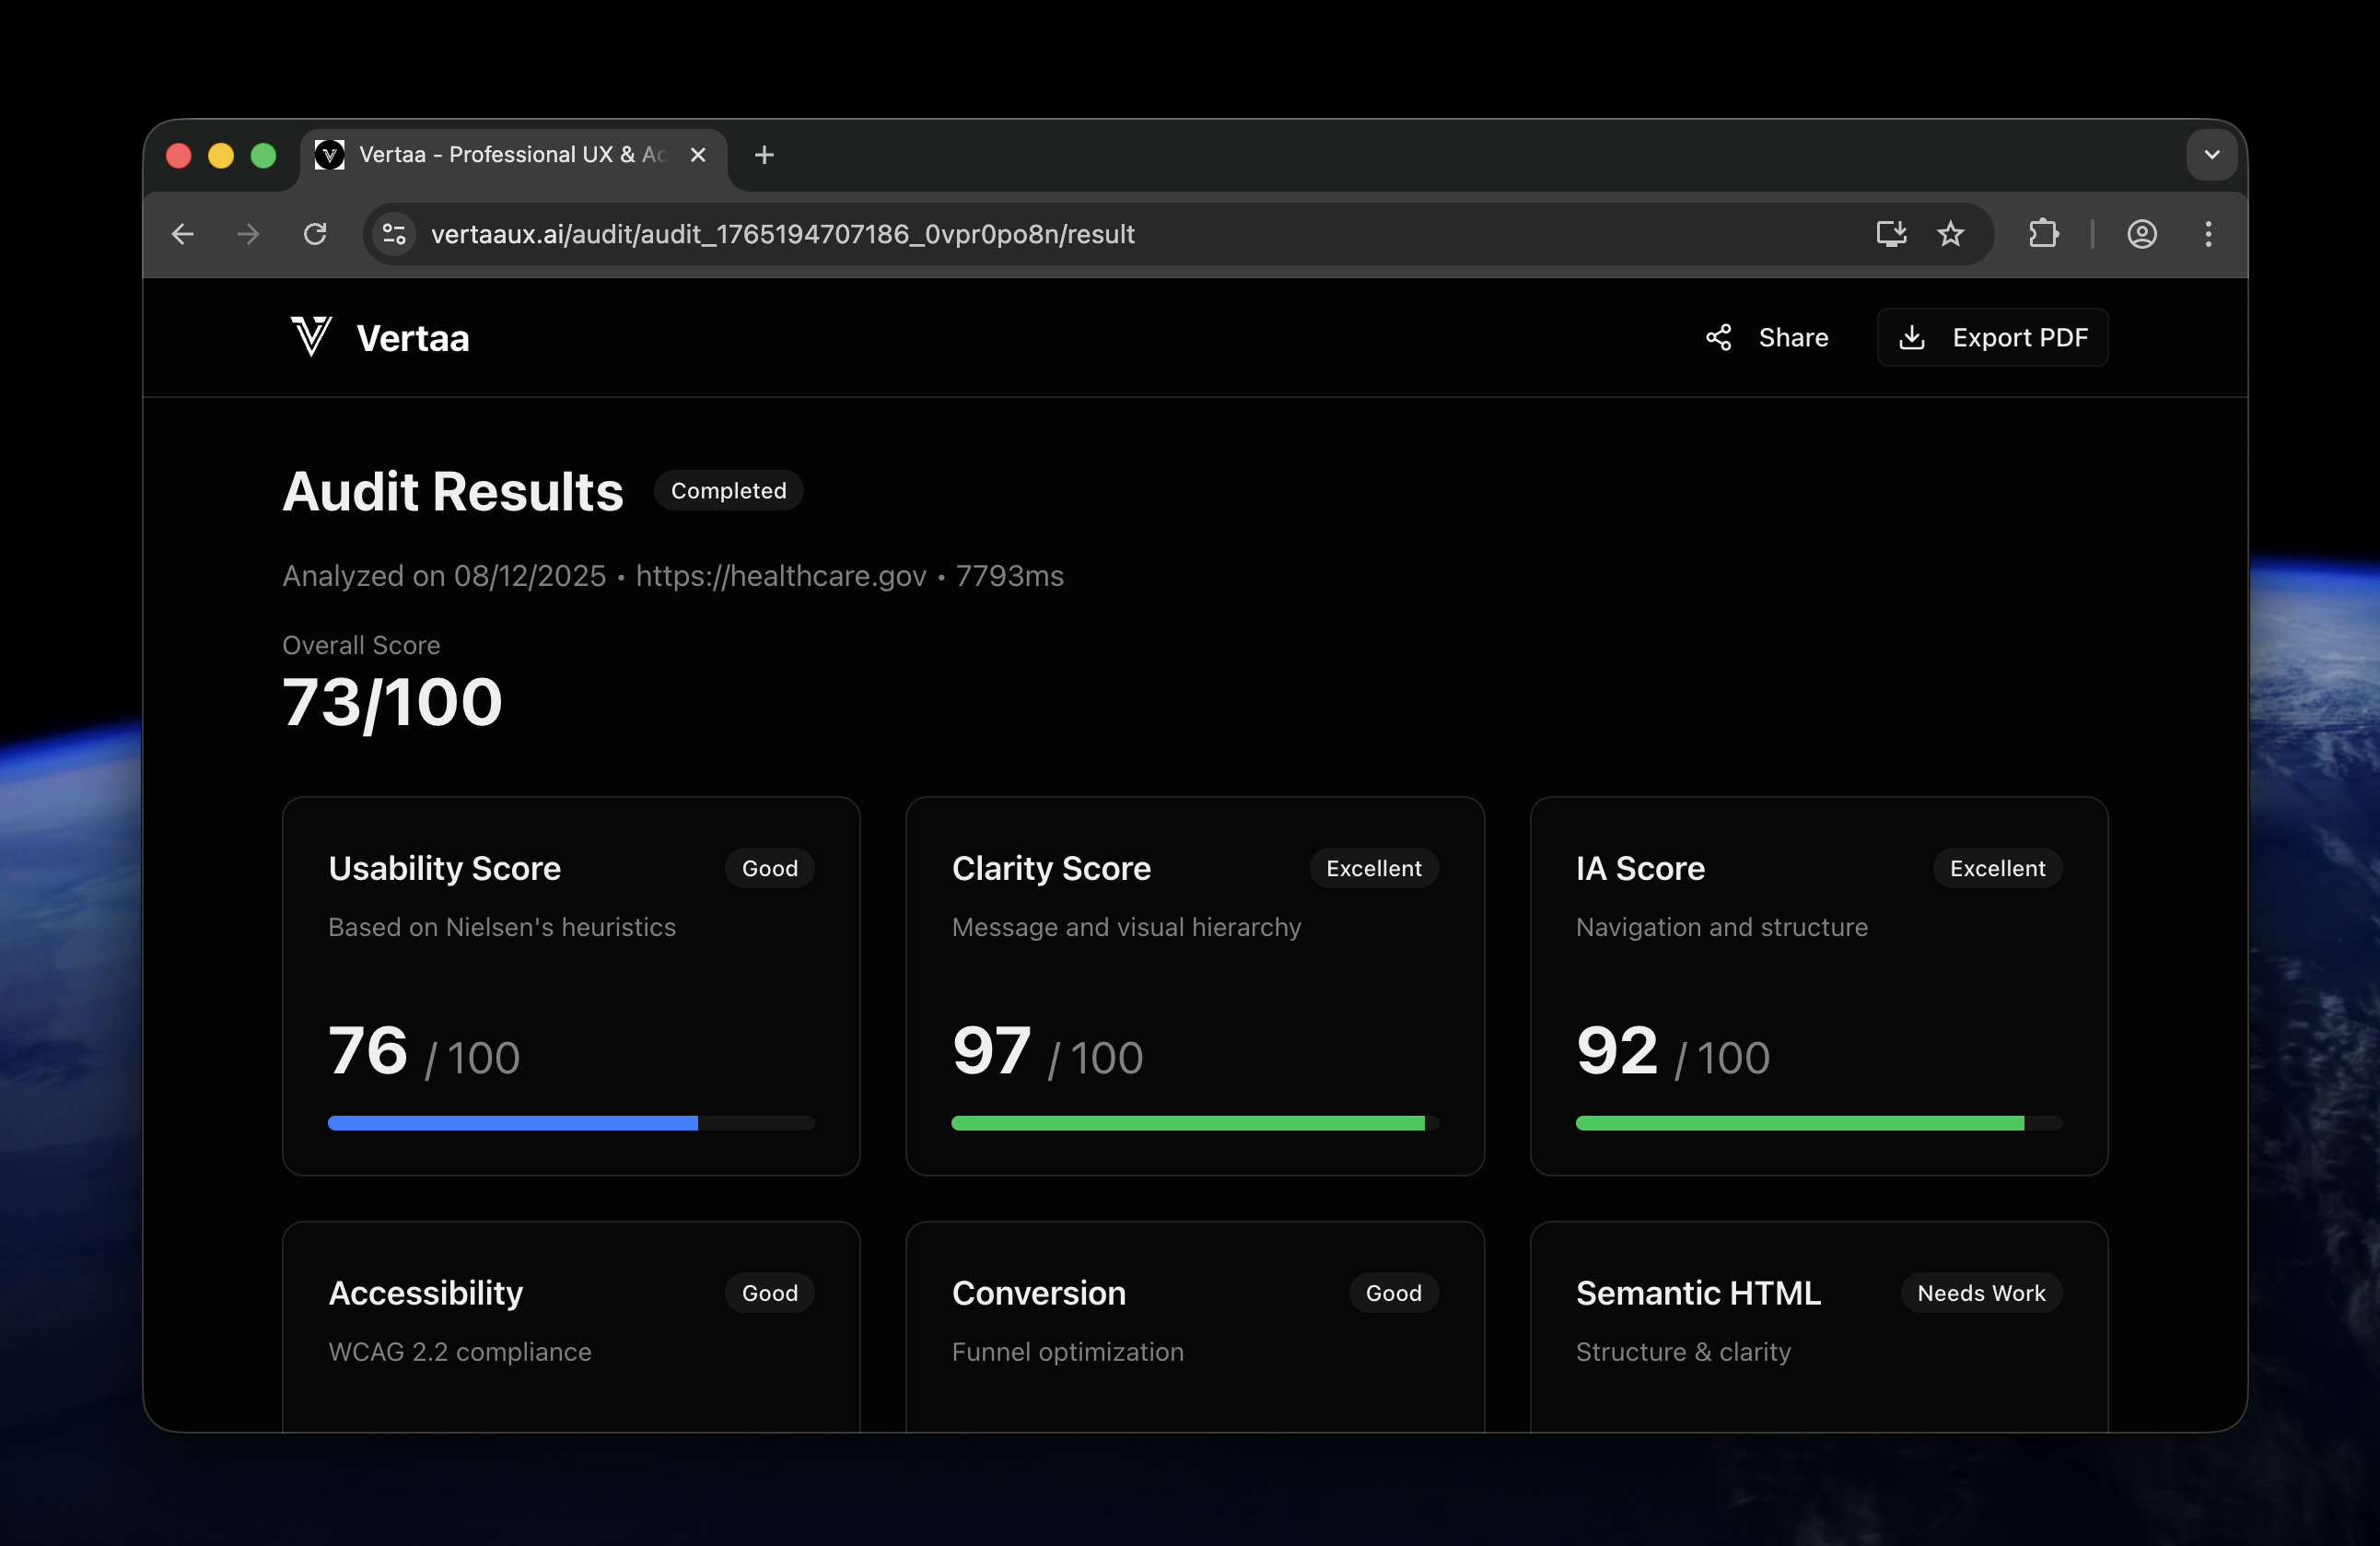
Task: View site information icon in address bar
Action: pos(394,234)
